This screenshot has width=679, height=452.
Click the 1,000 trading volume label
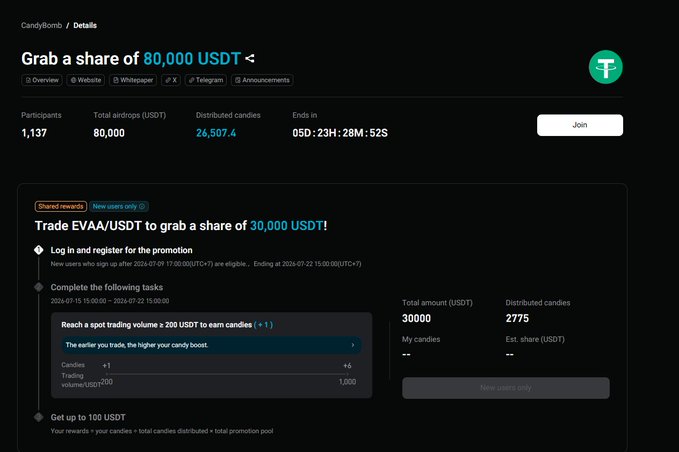tap(347, 382)
